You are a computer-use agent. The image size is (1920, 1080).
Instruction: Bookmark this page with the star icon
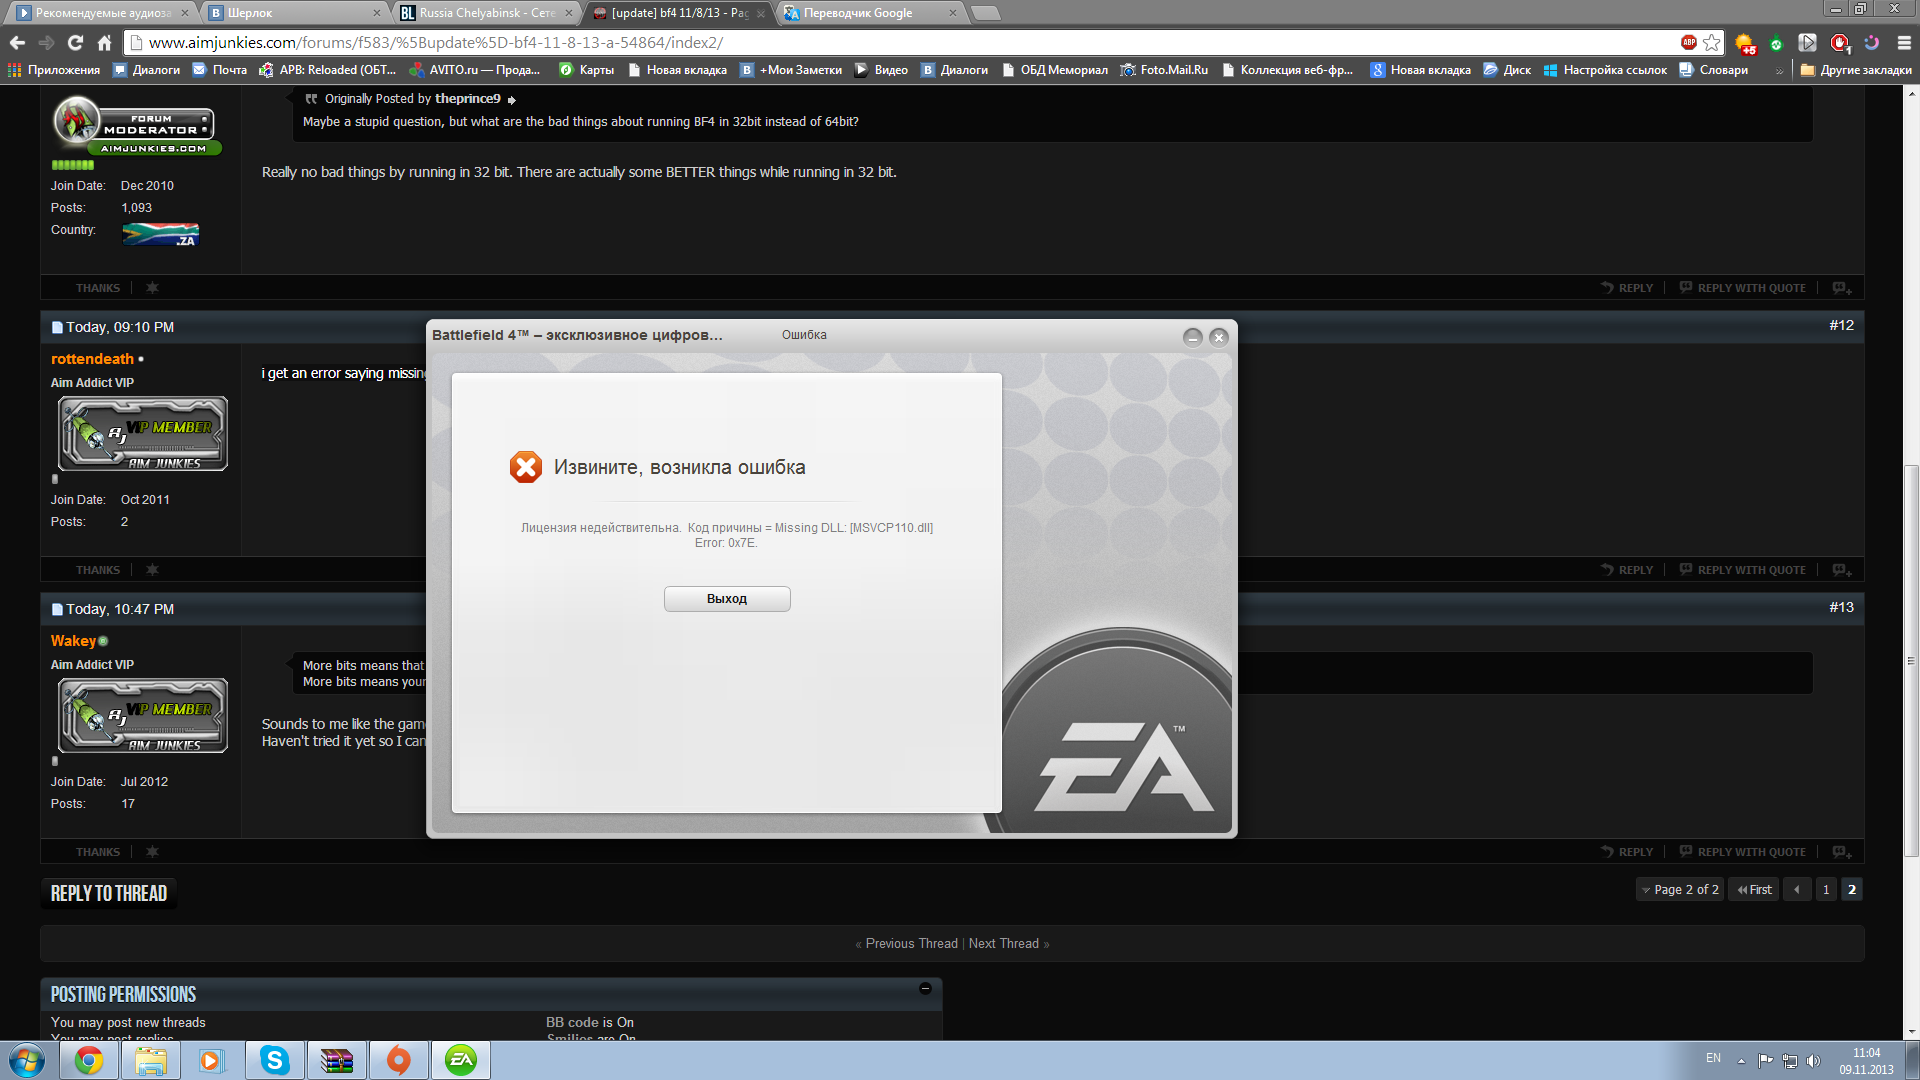[x=1712, y=42]
